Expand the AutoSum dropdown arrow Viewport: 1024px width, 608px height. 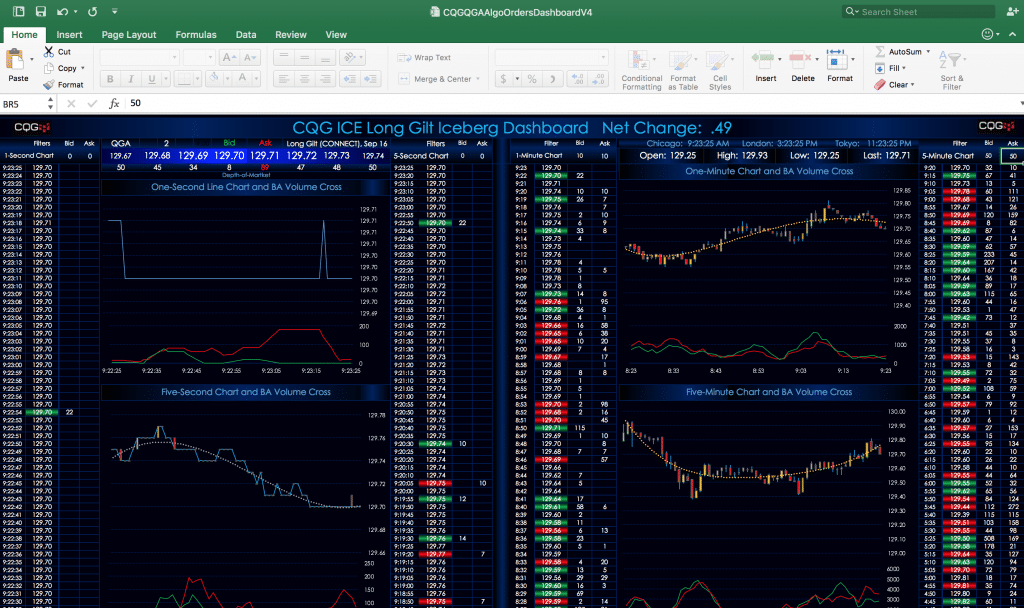(x=927, y=51)
